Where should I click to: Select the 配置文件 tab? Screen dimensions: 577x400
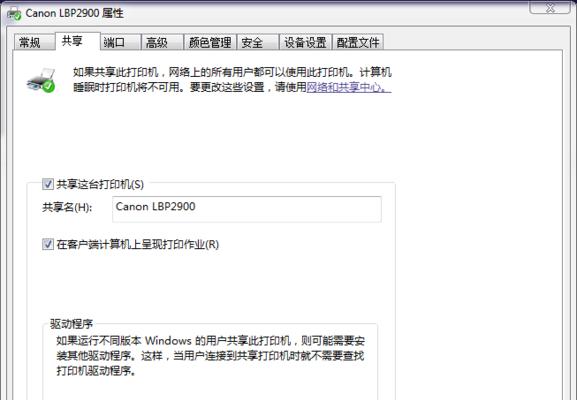tap(358, 42)
